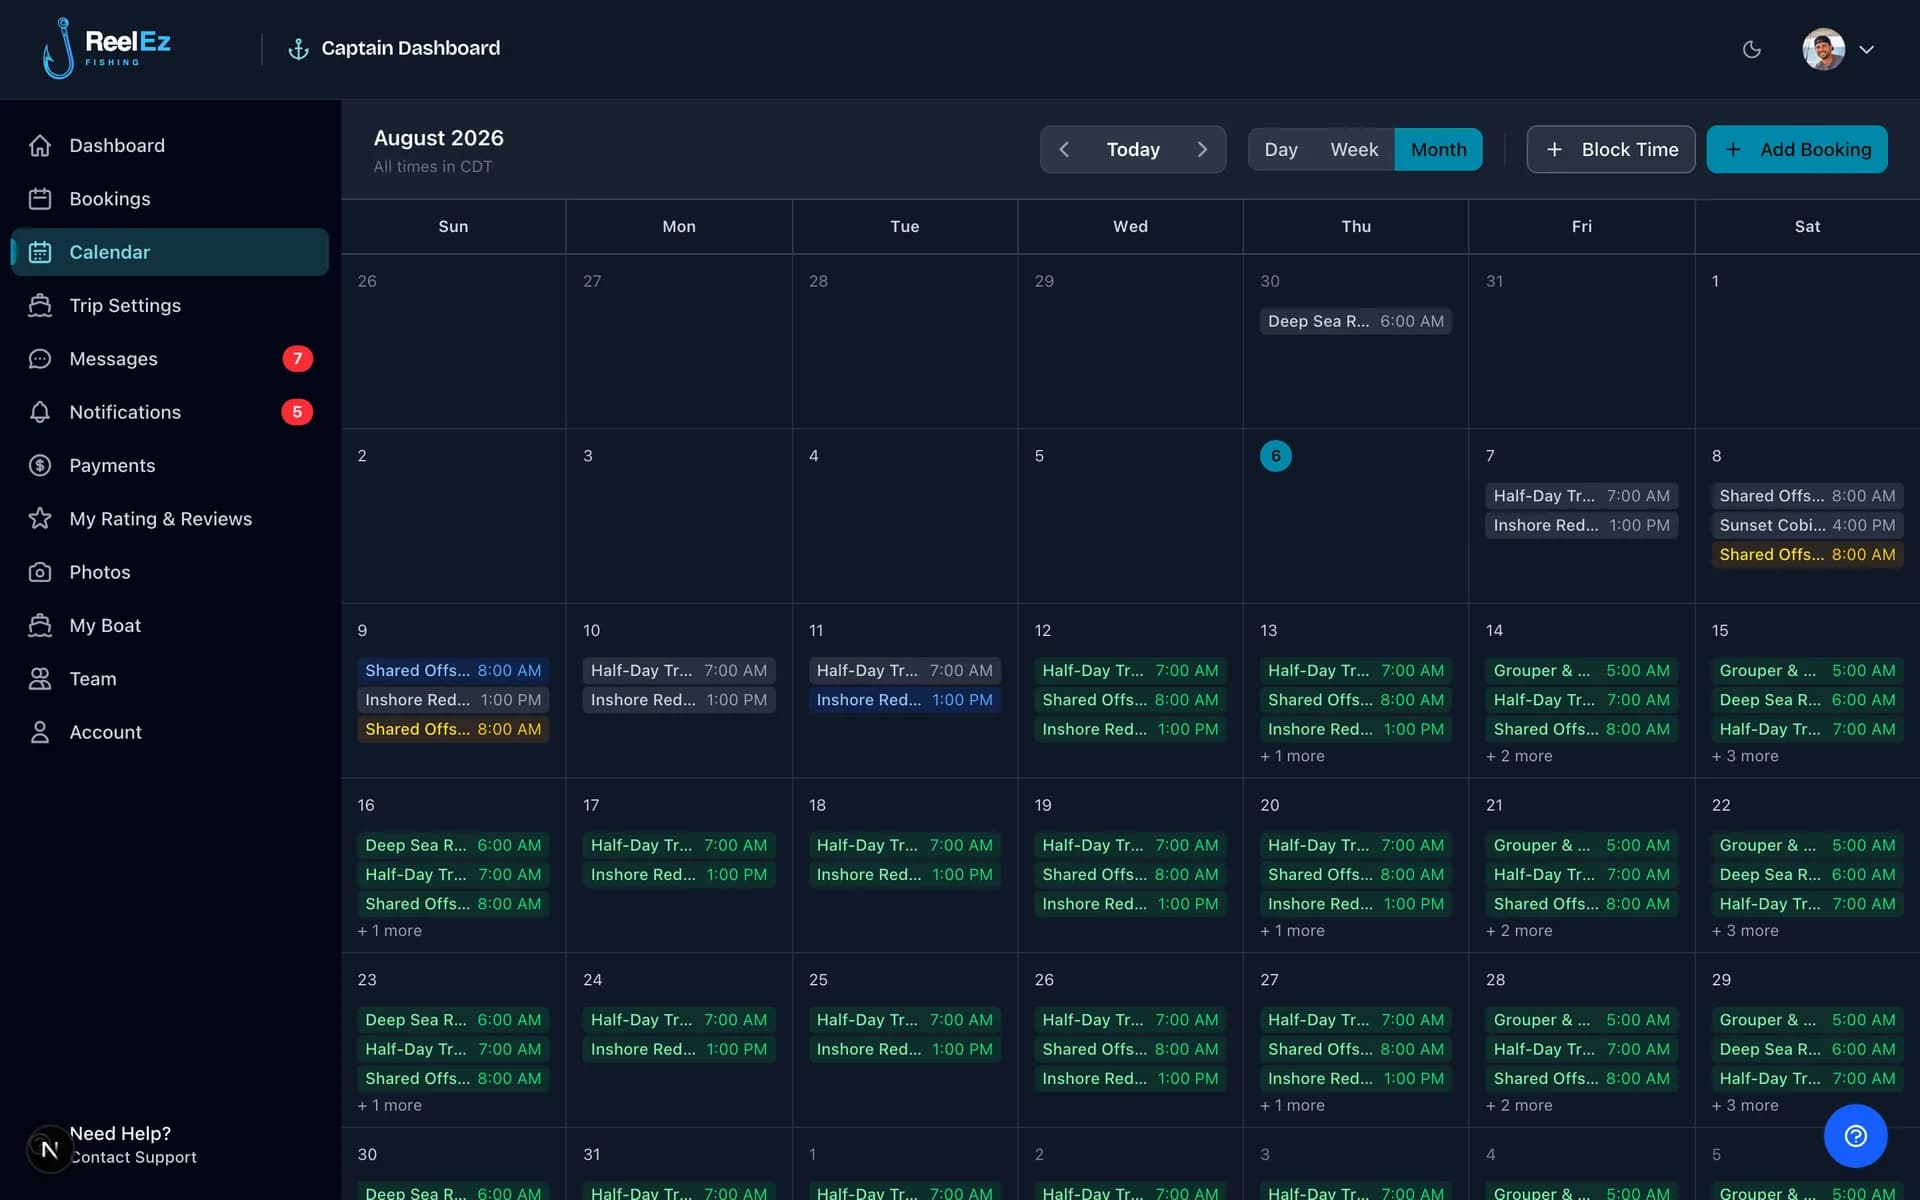Expand +1 more on August 20
The width and height of the screenshot is (1920, 1200).
[x=1292, y=931]
